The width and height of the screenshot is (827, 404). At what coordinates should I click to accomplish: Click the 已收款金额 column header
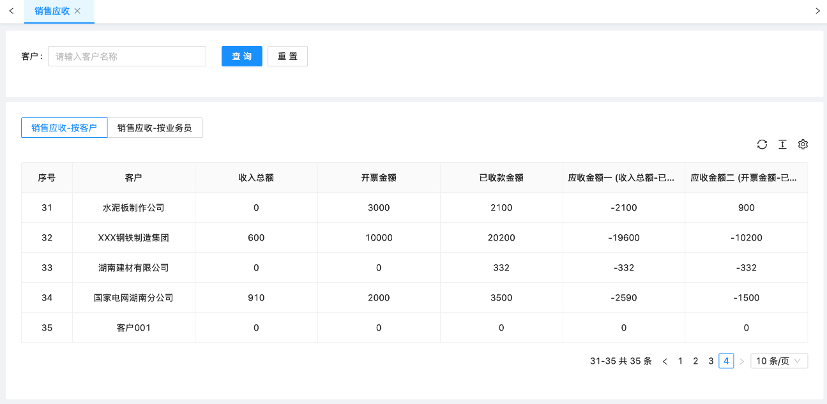click(x=501, y=178)
